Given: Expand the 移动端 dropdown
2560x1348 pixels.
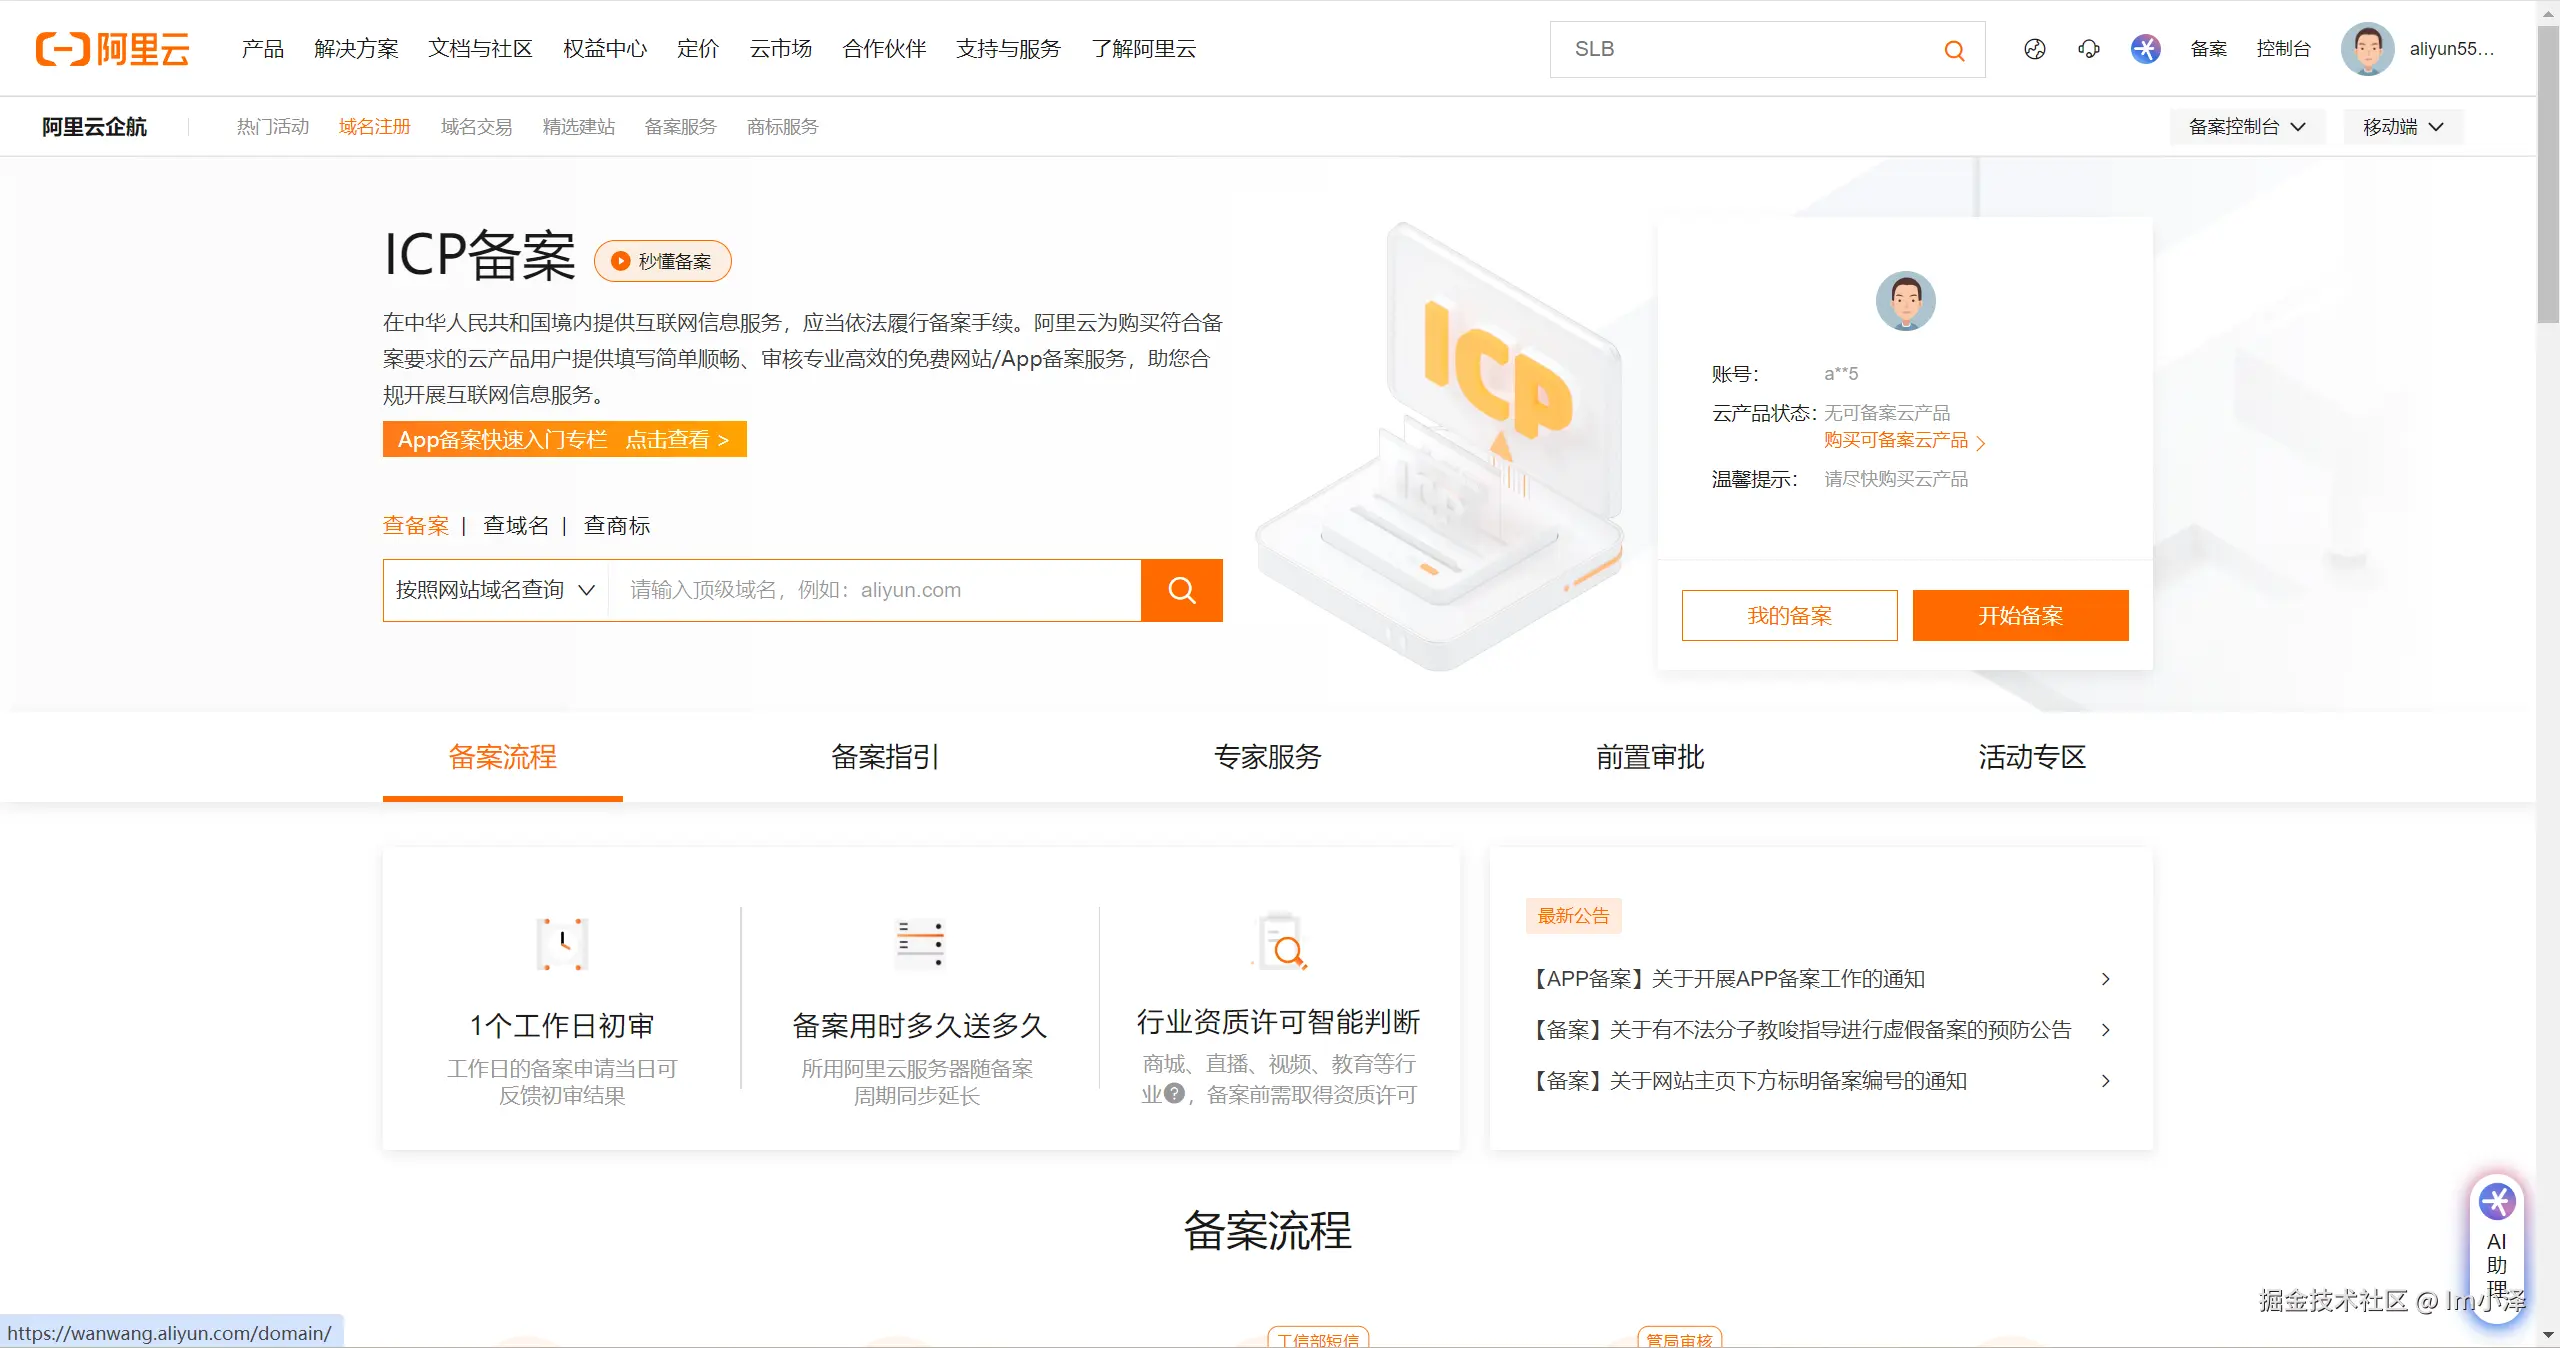Looking at the screenshot, I should [x=2402, y=127].
